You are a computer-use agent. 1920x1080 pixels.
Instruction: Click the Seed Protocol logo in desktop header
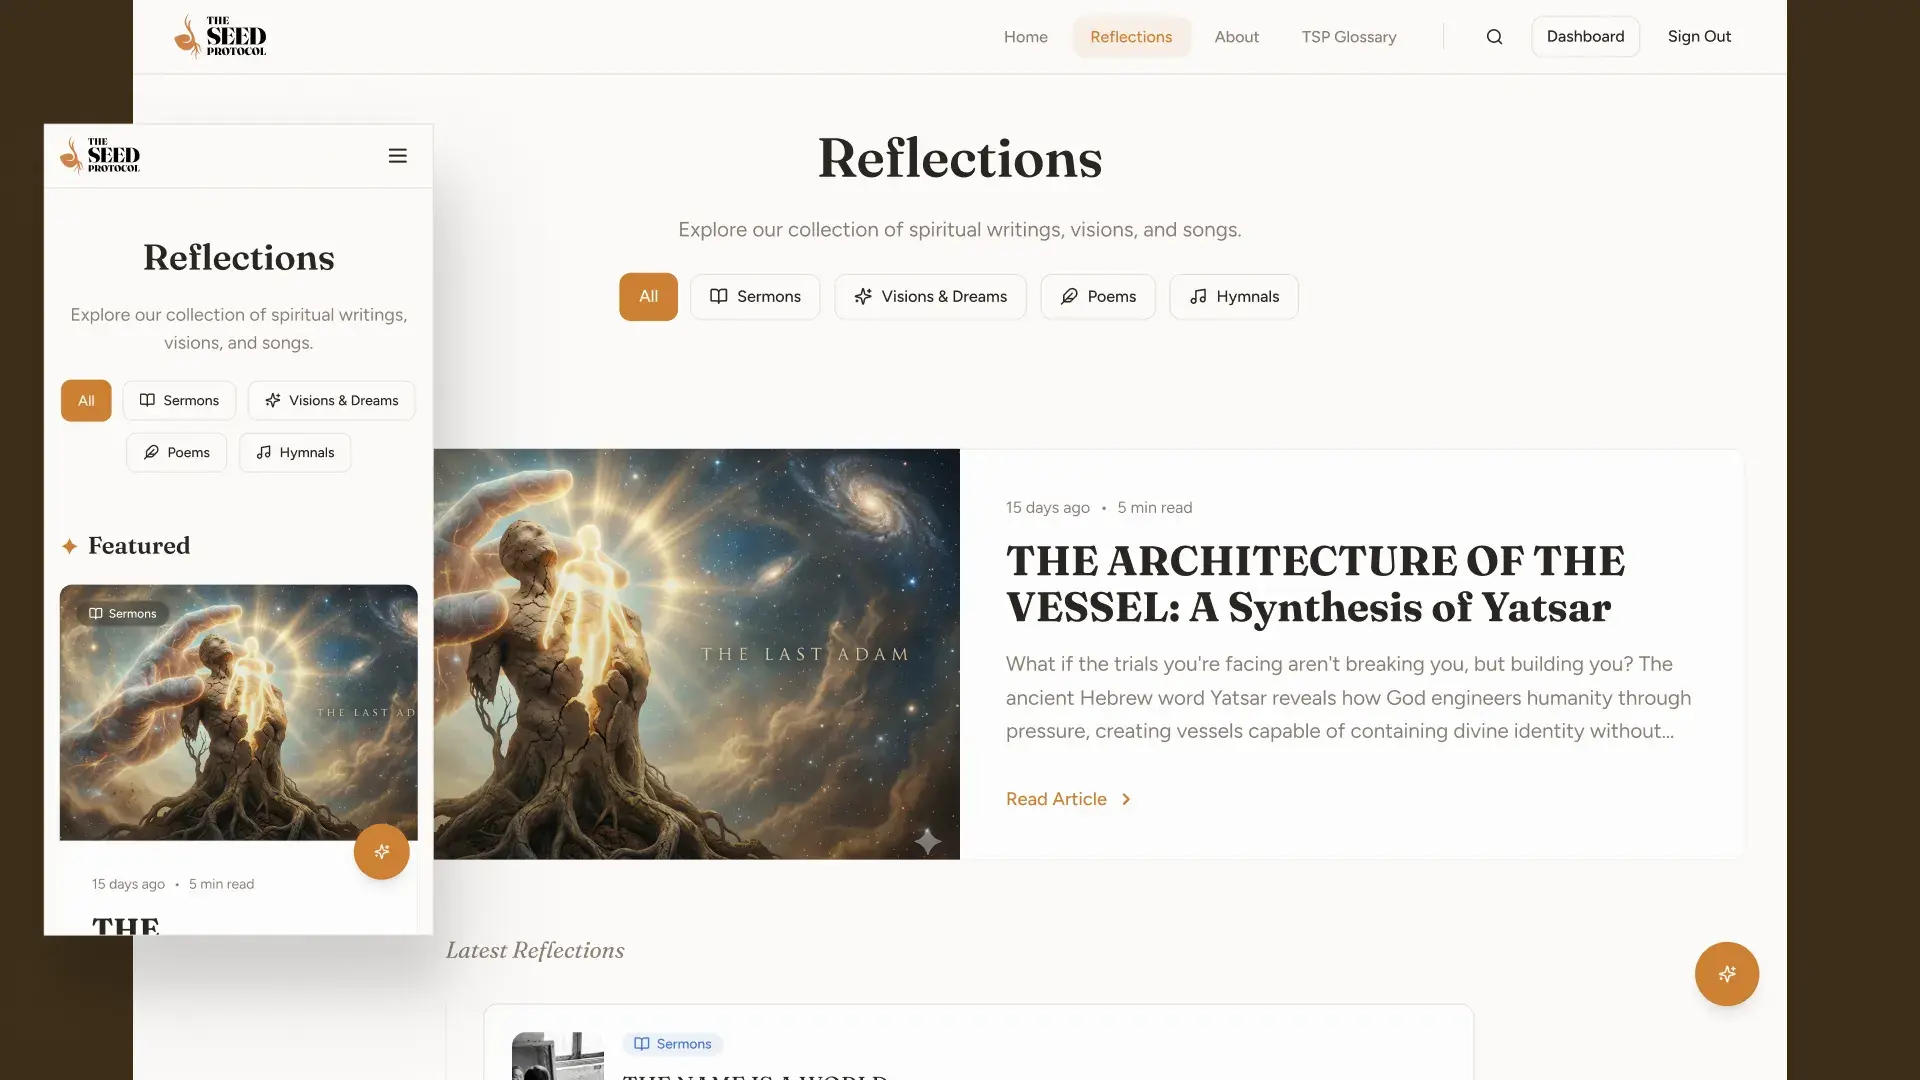220,36
